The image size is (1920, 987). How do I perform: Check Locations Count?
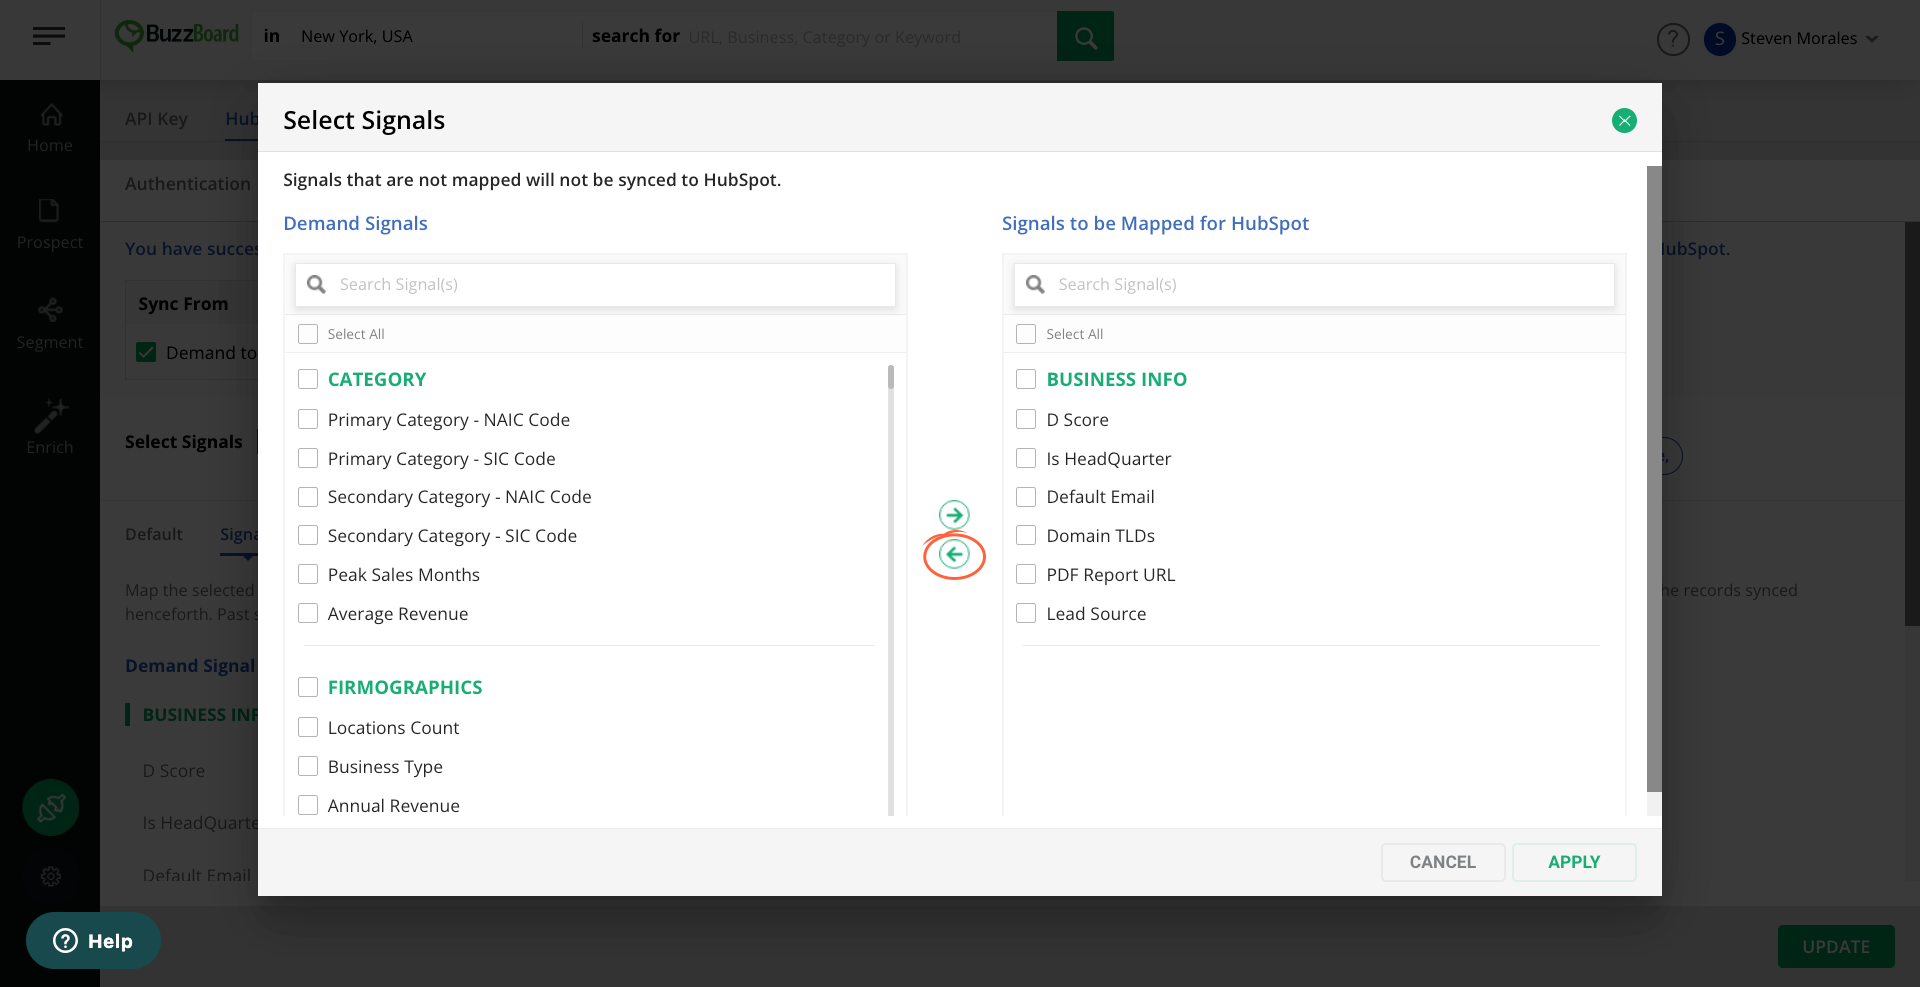[x=308, y=727]
